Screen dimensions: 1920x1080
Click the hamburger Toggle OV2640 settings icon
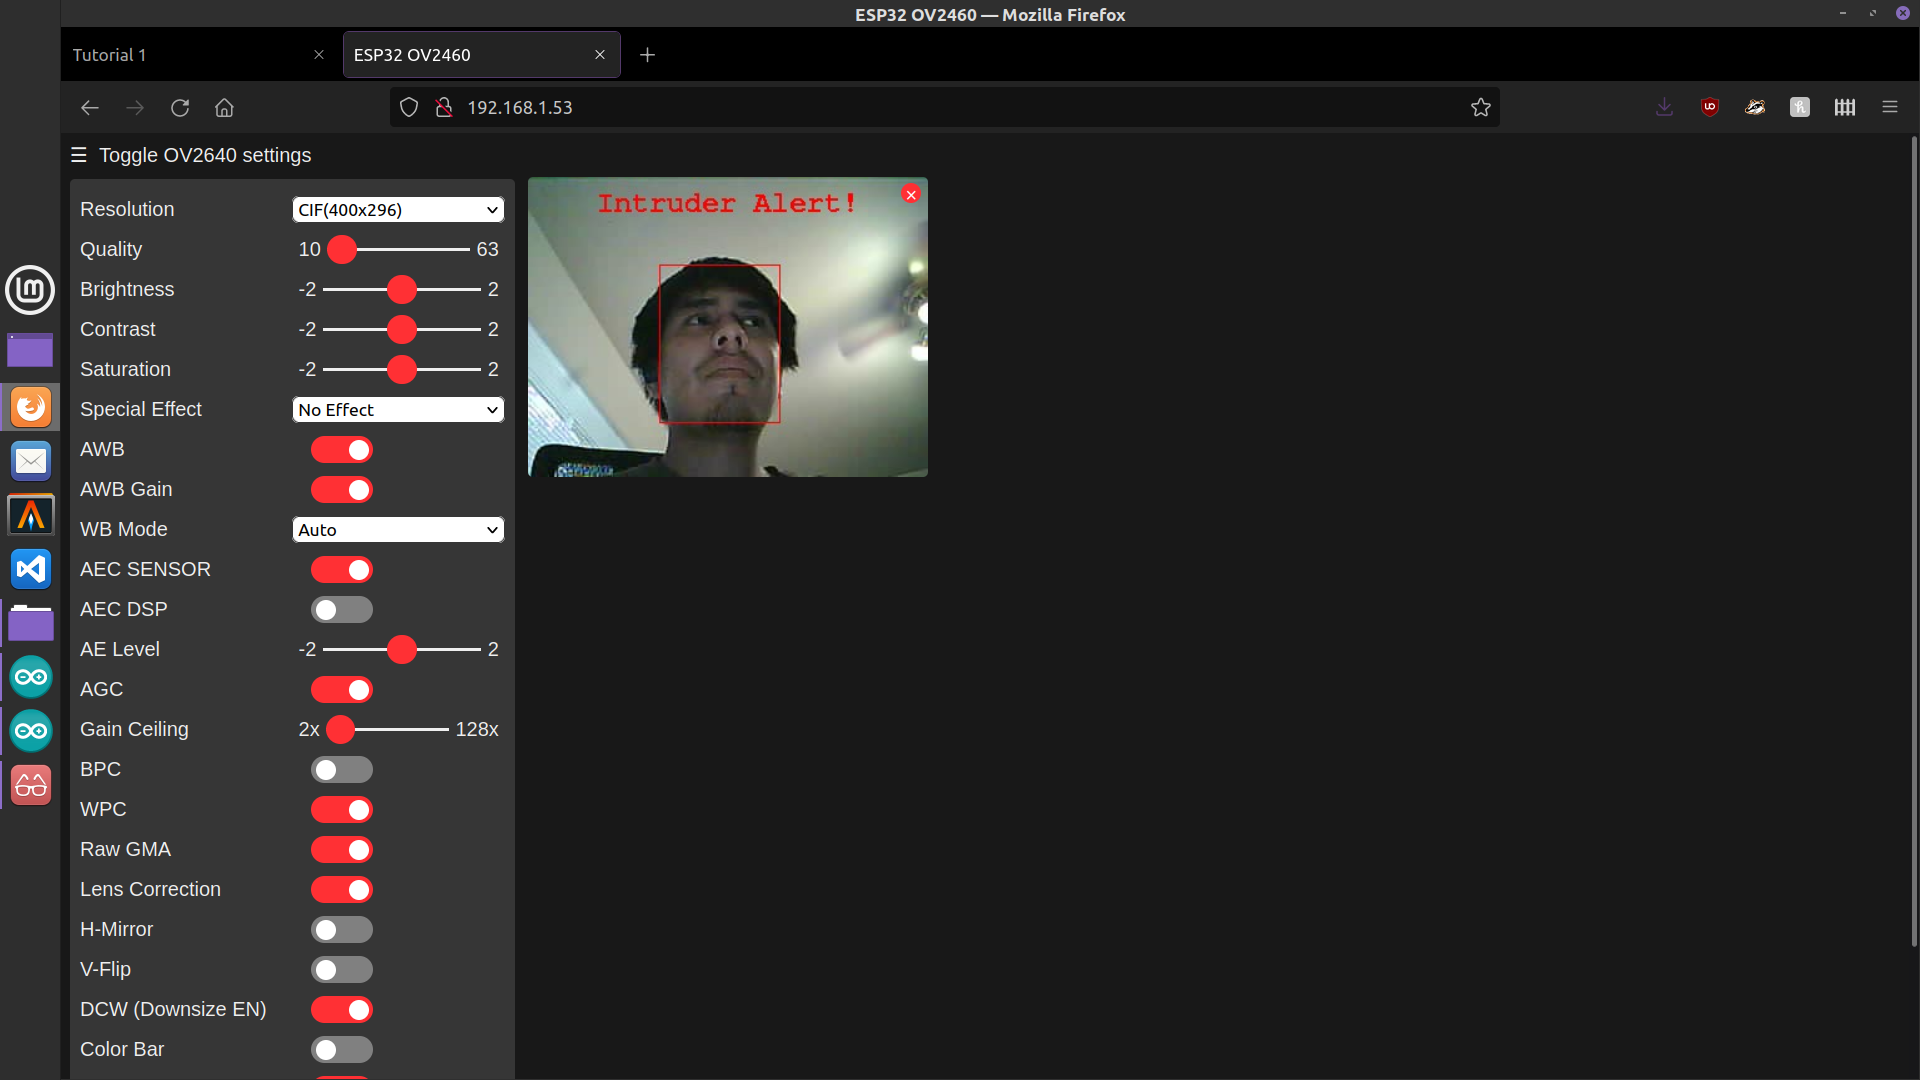click(79, 155)
